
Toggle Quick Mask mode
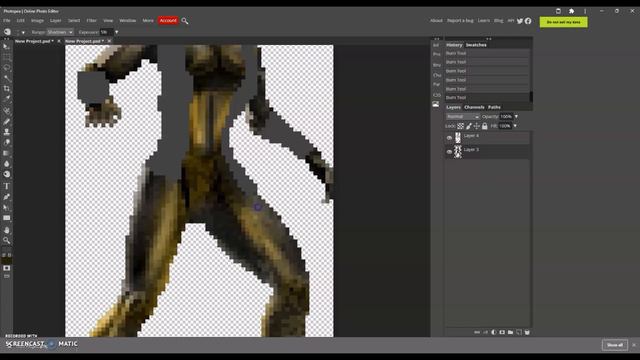(7, 268)
